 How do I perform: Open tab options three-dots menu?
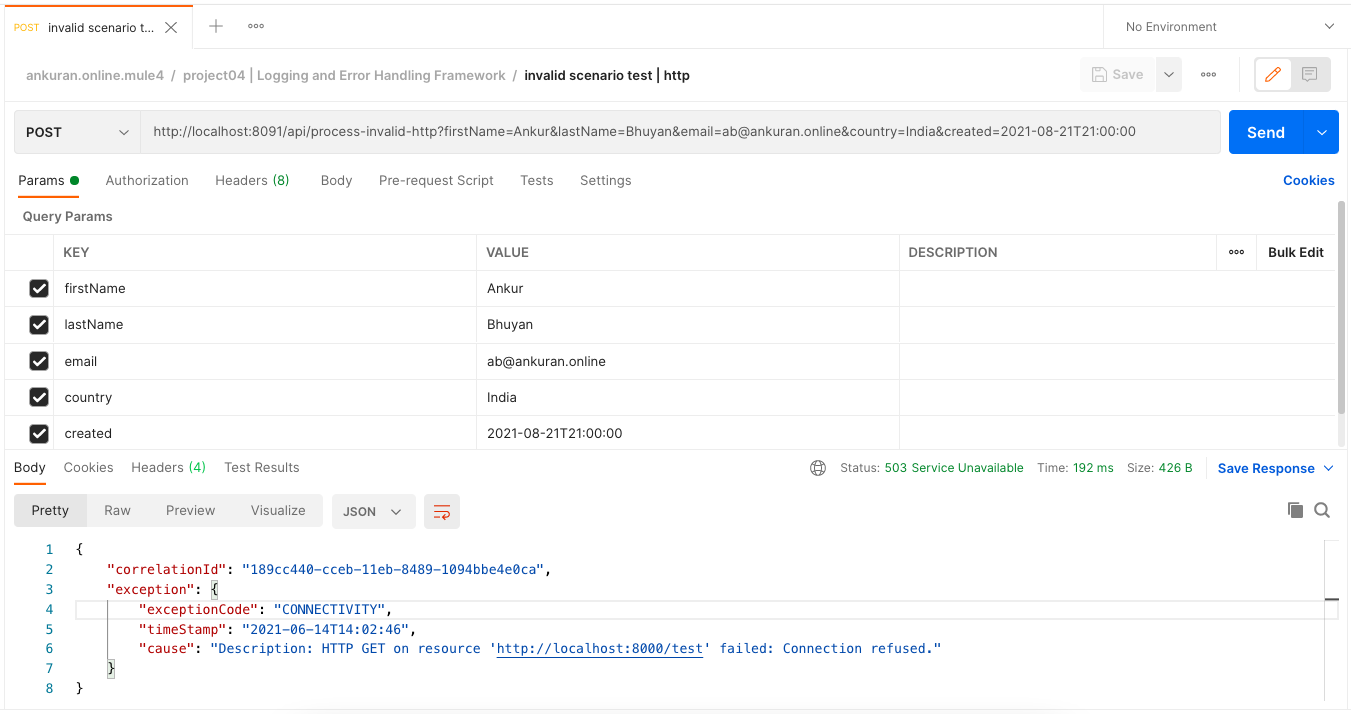click(256, 27)
